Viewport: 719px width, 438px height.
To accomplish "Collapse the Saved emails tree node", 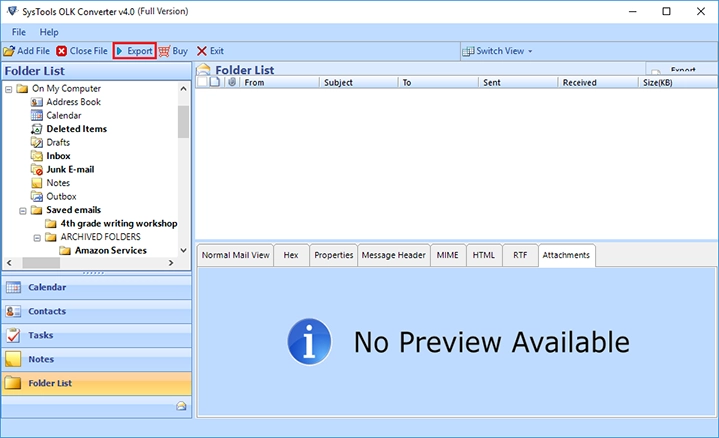I will coord(22,211).
